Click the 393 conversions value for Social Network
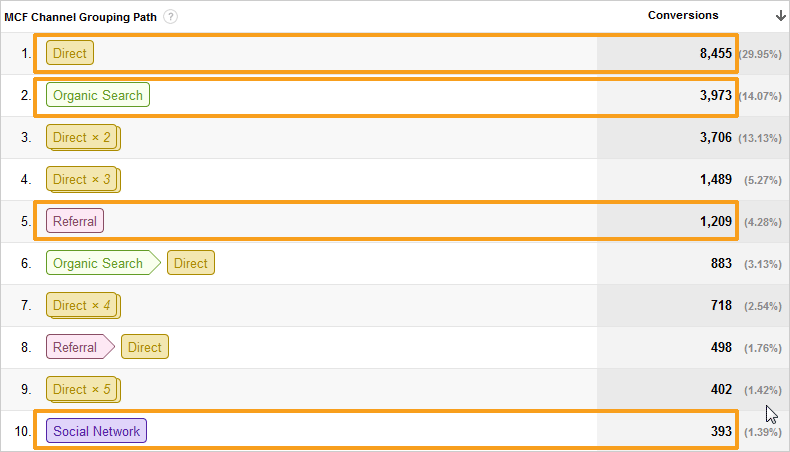This screenshot has height=452, width=790. pos(721,431)
